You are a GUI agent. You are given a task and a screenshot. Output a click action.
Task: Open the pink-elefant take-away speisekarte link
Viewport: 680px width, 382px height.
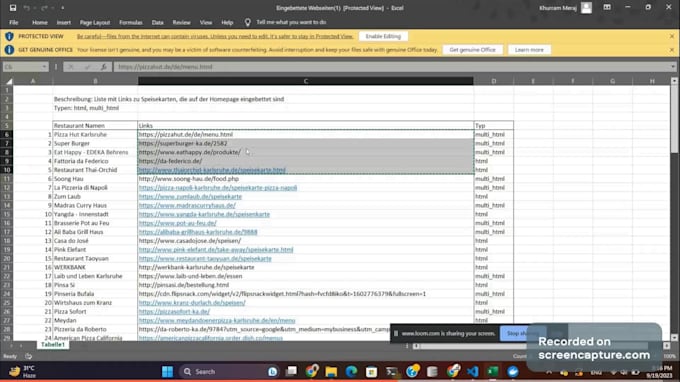[216, 250]
